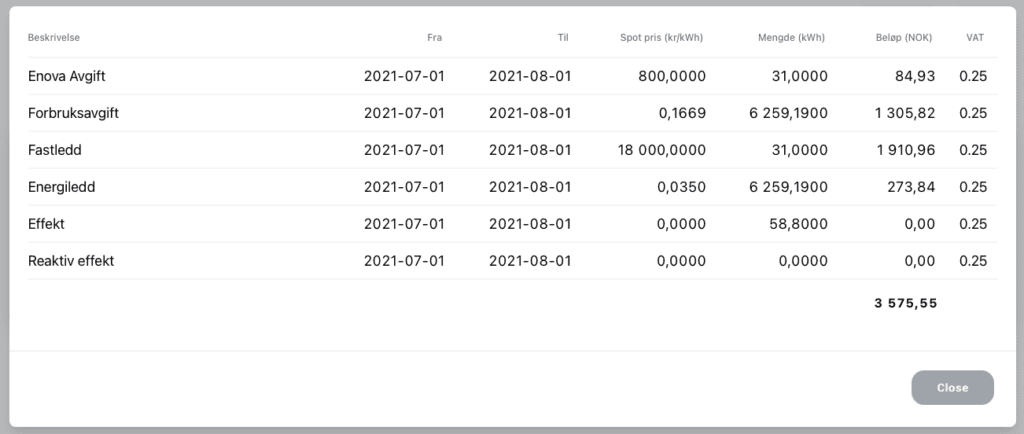Click the Mengde (kWh) column header
Screen dimensions: 1024x434
point(792,38)
